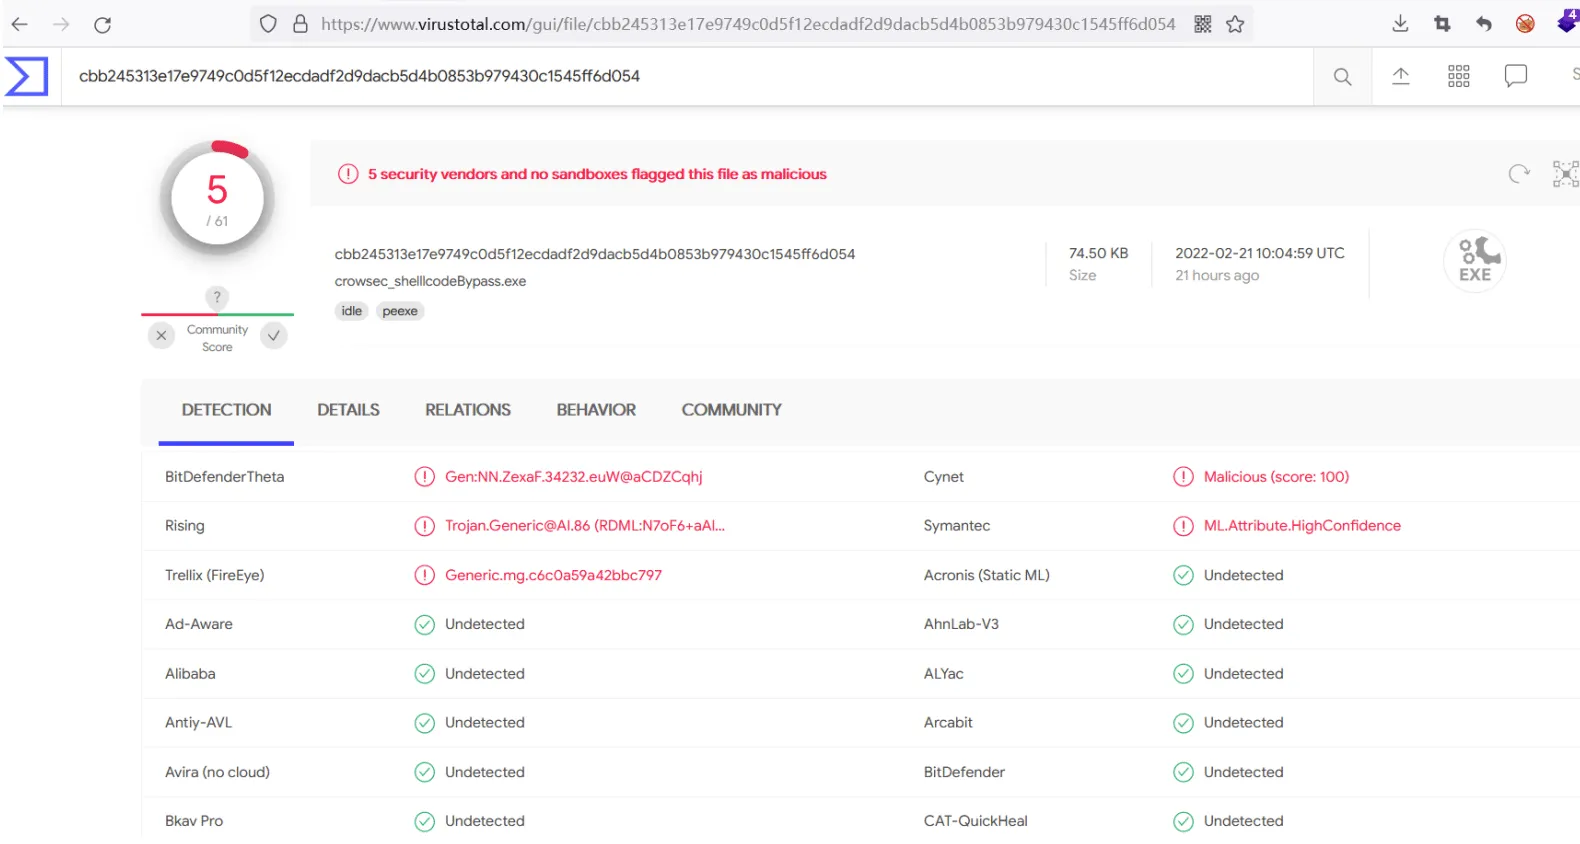Click Cynet result 'Malicious (score: 100)'
The height and width of the screenshot is (844, 1580).
pyautogui.click(x=1276, y=477)
